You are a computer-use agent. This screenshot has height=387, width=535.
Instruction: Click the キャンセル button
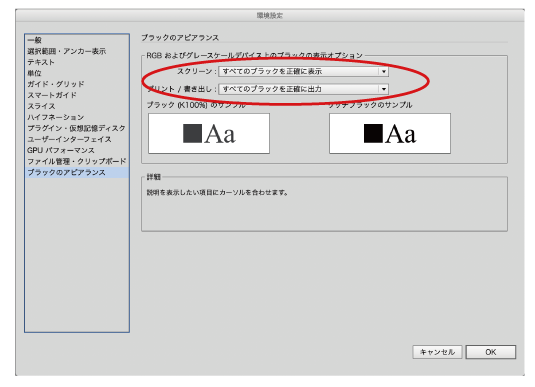click(x=437, y=352)
